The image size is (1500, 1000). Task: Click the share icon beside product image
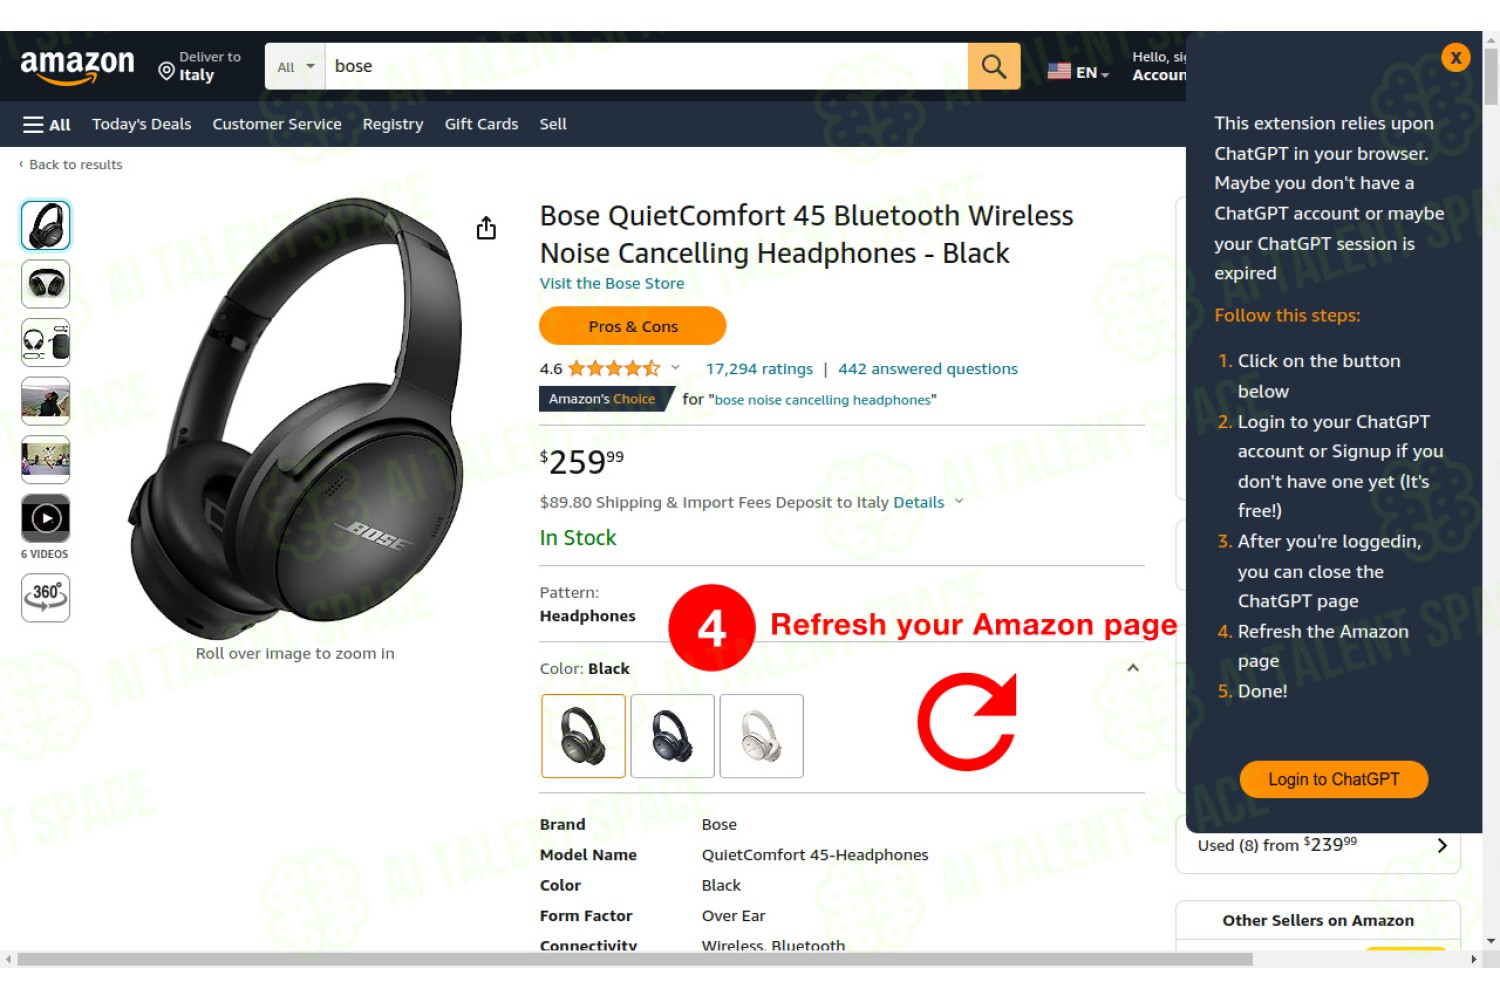tap(486, 228)
